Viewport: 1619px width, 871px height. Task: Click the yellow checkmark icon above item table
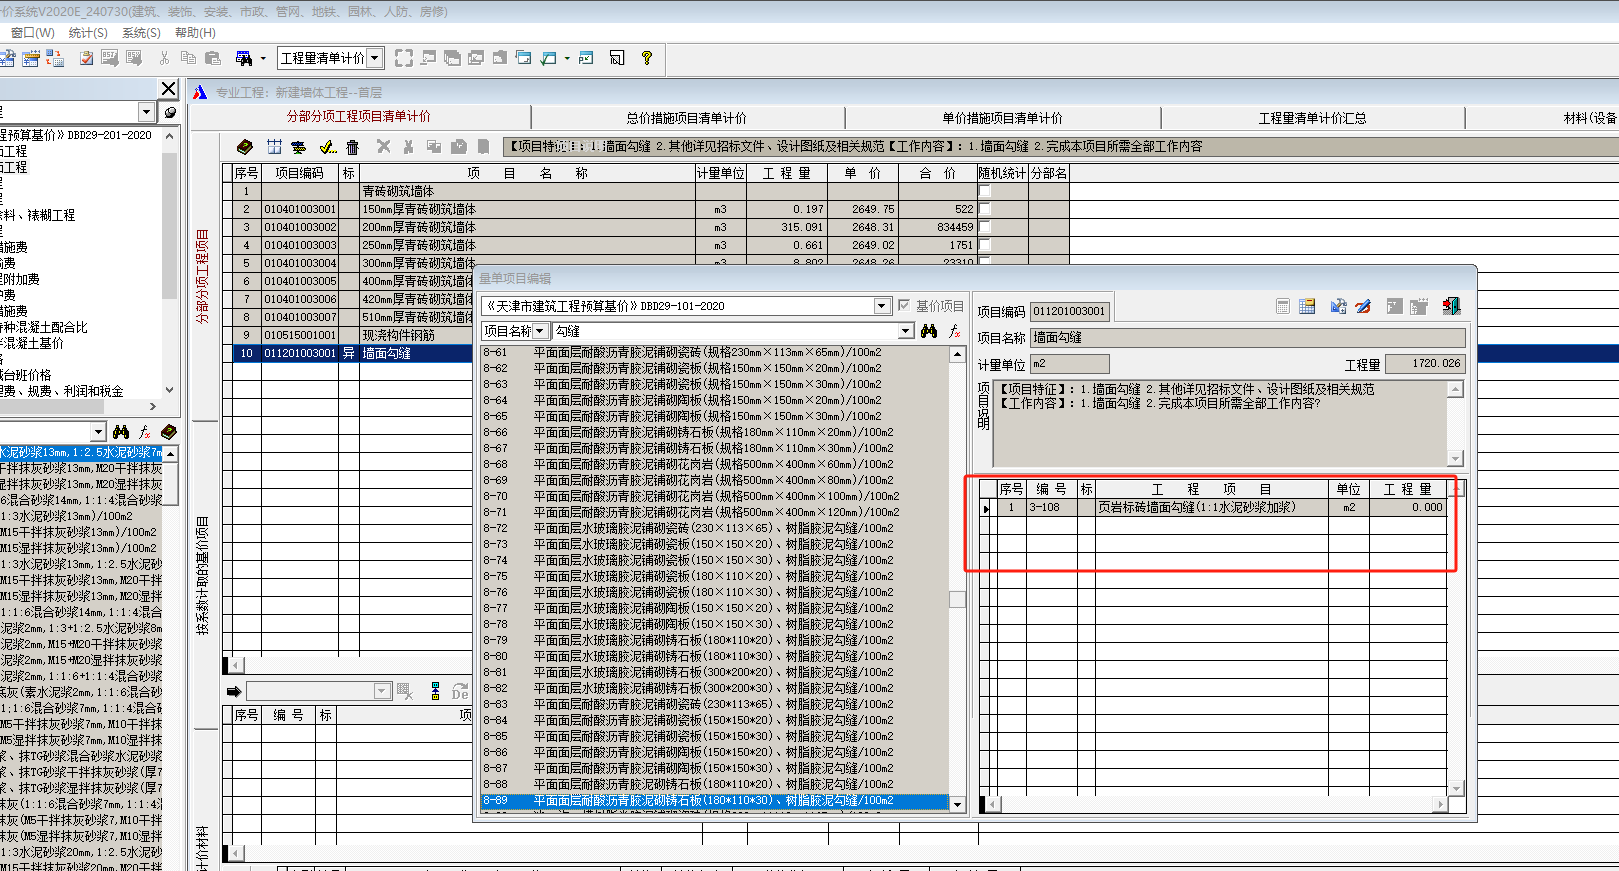(327, 147)
